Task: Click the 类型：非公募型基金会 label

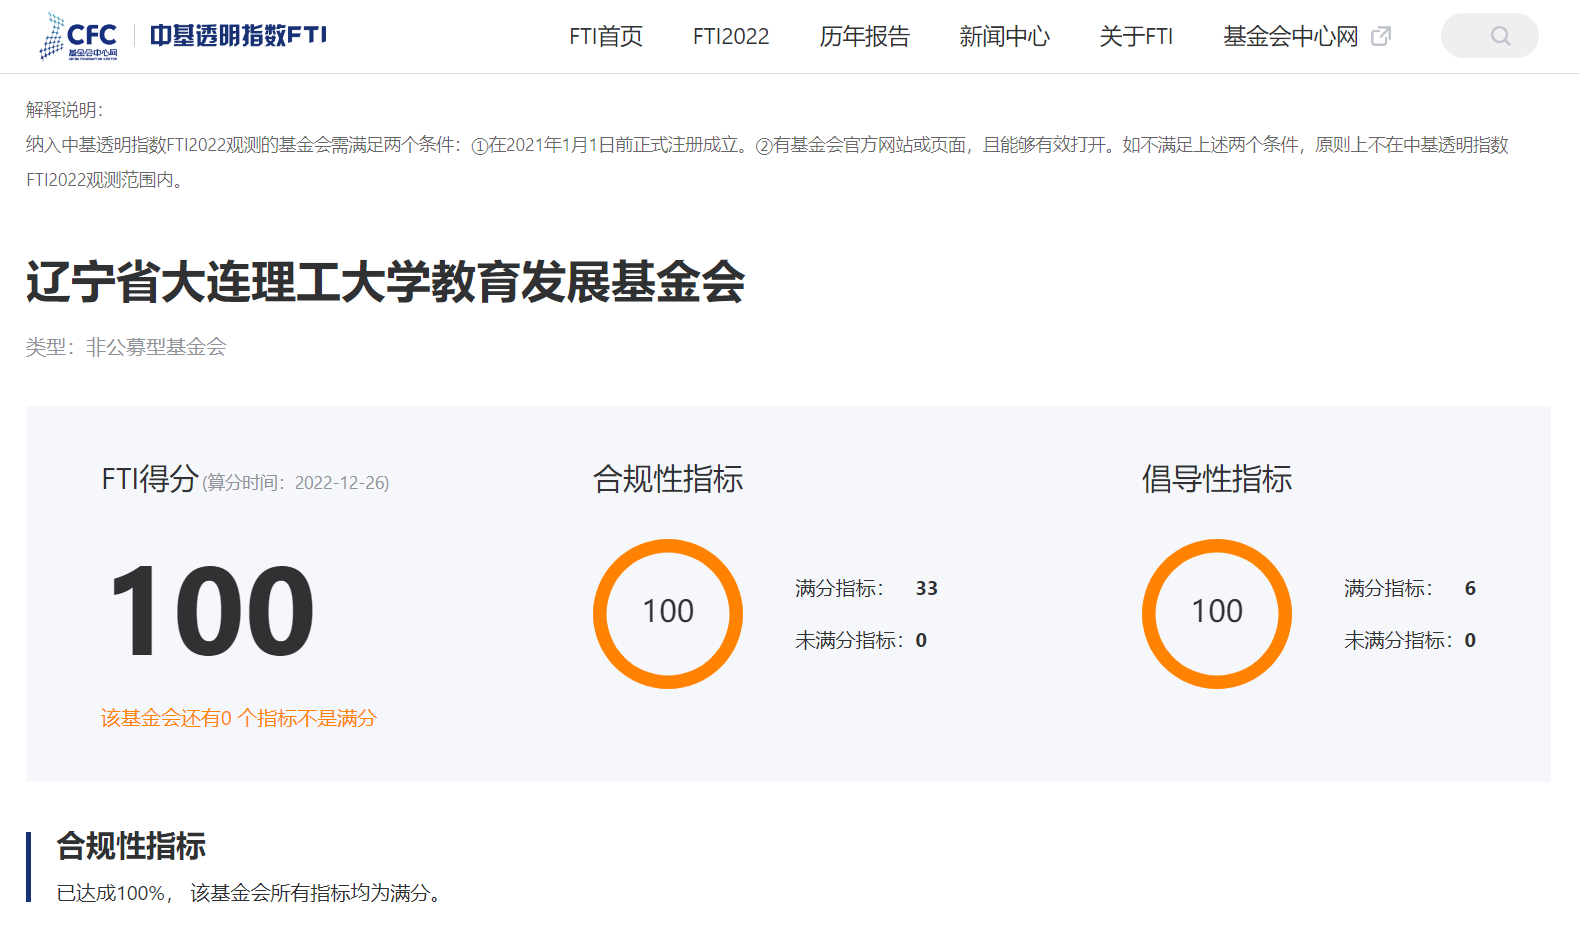Action: pos(126,347)
